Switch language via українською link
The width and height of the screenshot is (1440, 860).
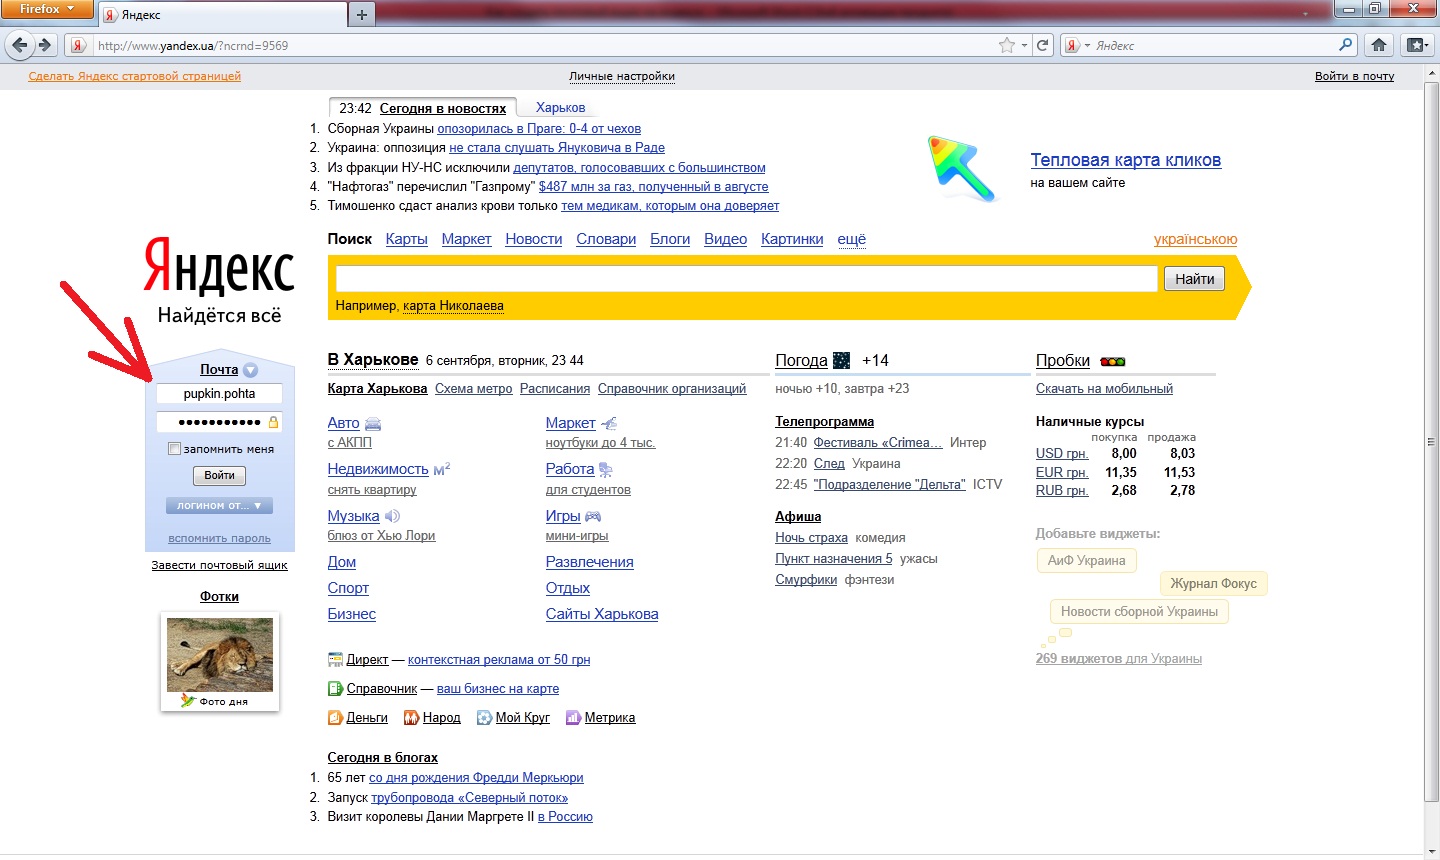coord(1195,239)
